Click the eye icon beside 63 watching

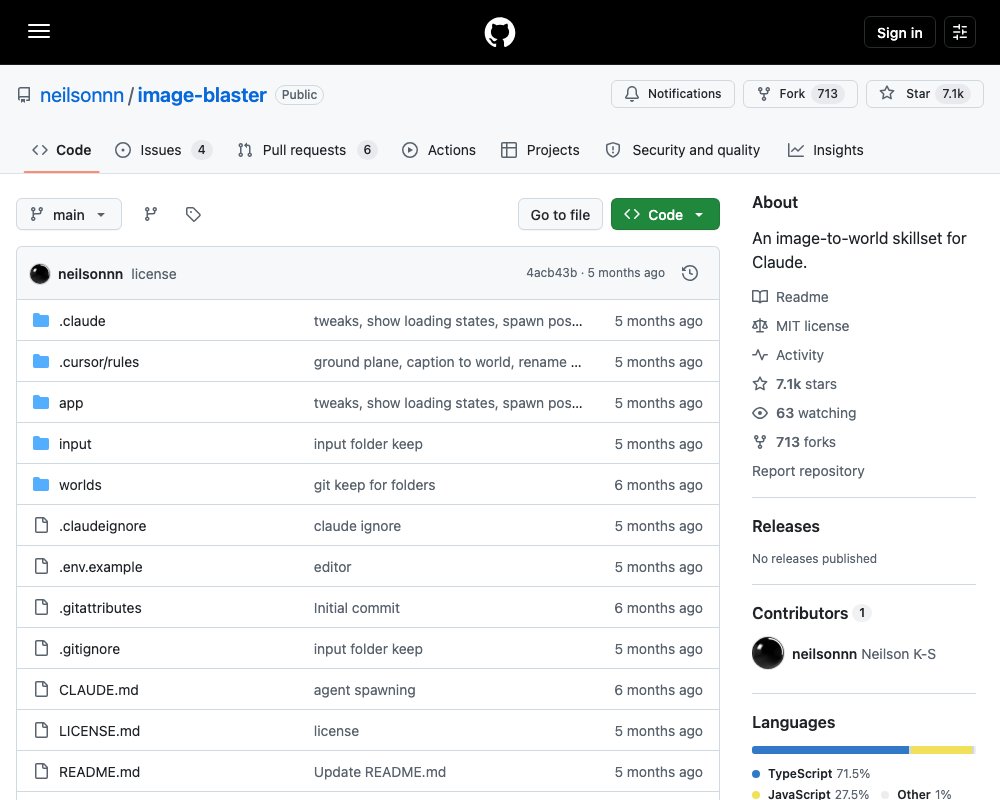pyautogui.click(x=760, y=413)
